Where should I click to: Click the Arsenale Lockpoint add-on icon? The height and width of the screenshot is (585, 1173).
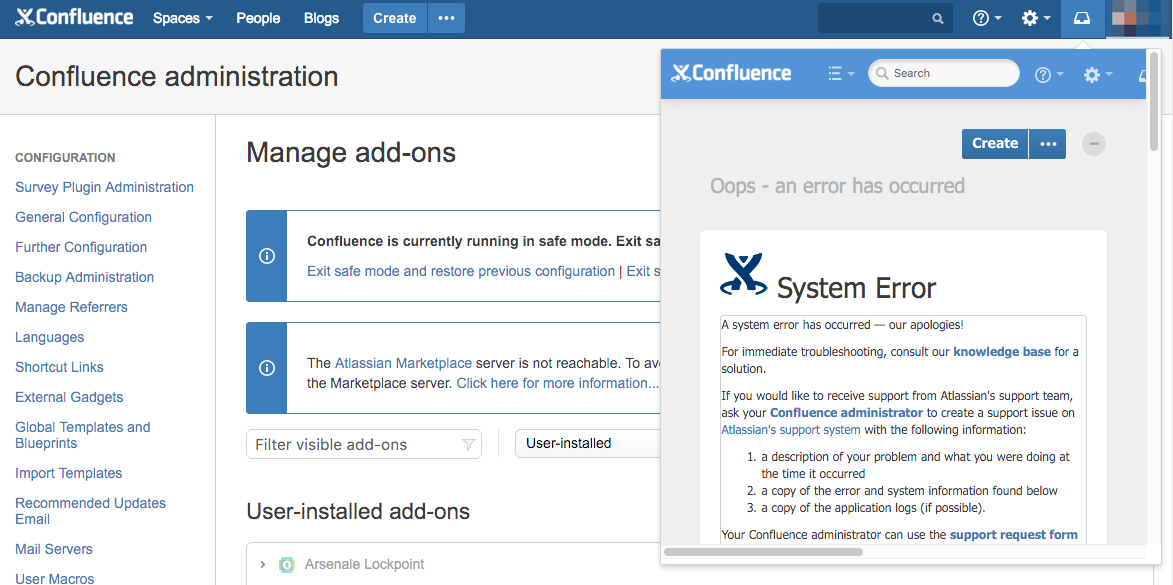click(287, 565)
